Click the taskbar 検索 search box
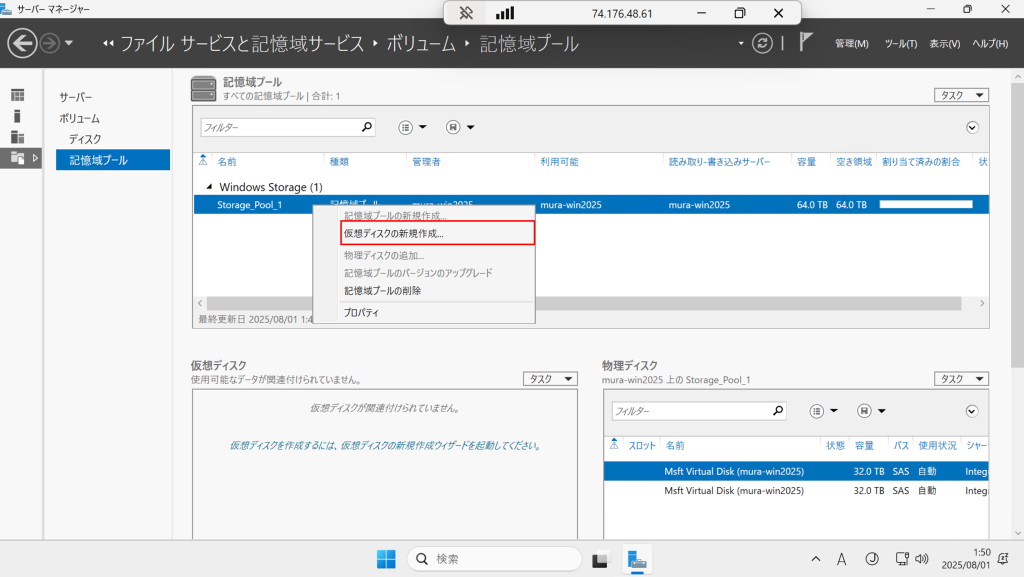Image resolution: width=1024 pixels, height=577 pixels. [x=494, y=559]
